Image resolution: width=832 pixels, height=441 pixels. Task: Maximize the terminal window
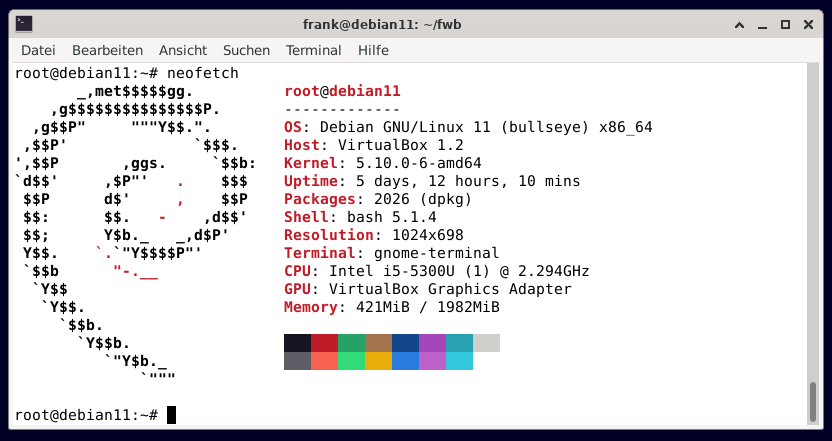(785, 24)
